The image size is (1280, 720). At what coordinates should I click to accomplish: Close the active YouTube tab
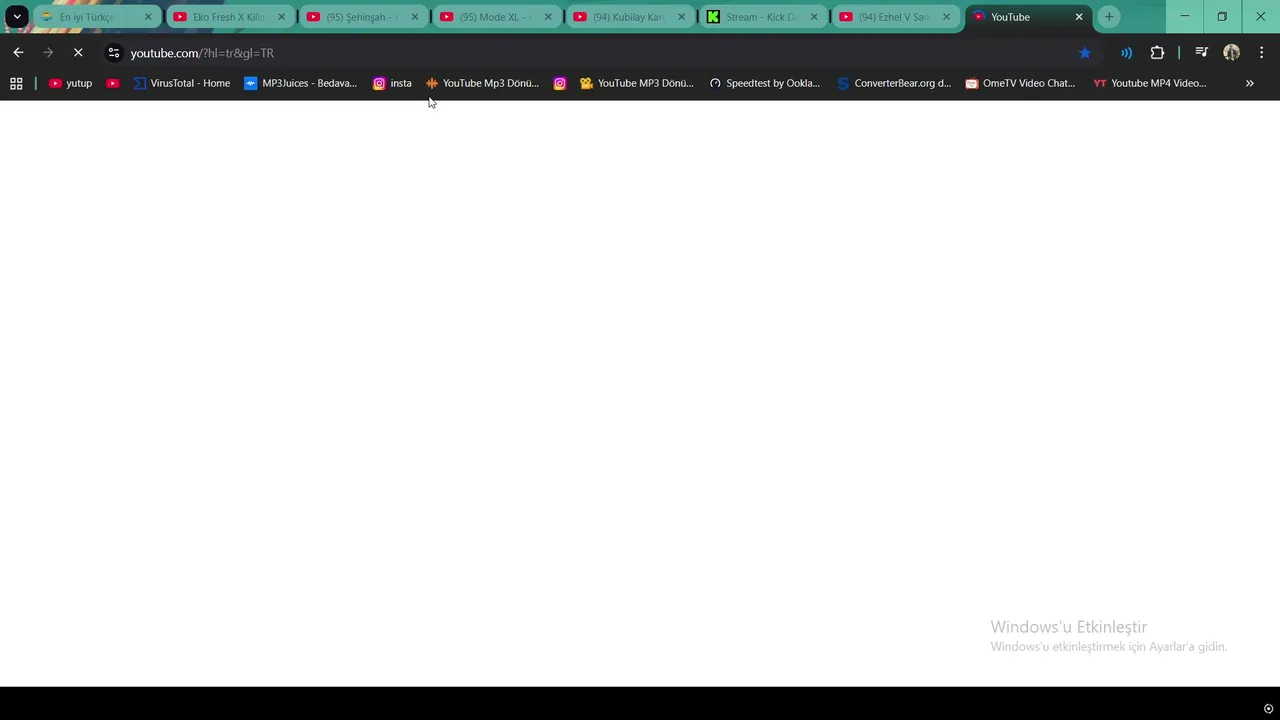point(1079,17)
